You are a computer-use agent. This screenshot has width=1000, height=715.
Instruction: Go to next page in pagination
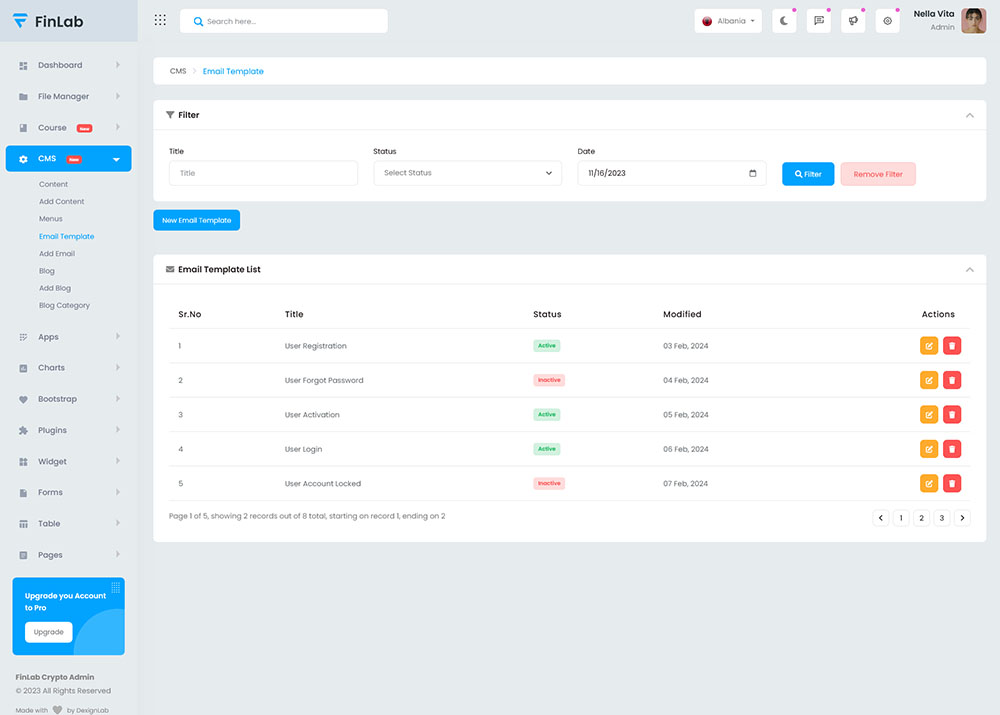pos(962,518)
